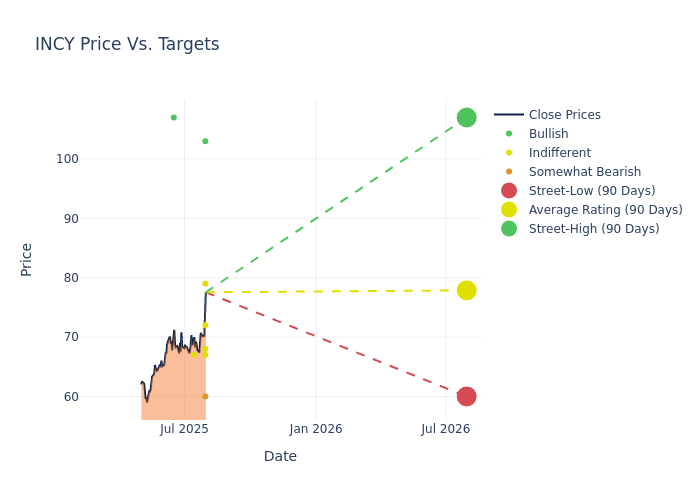Screen dimensions: 700x500
Task: Click the Somewhat Bearish legend marker
Action: [509, 172]
